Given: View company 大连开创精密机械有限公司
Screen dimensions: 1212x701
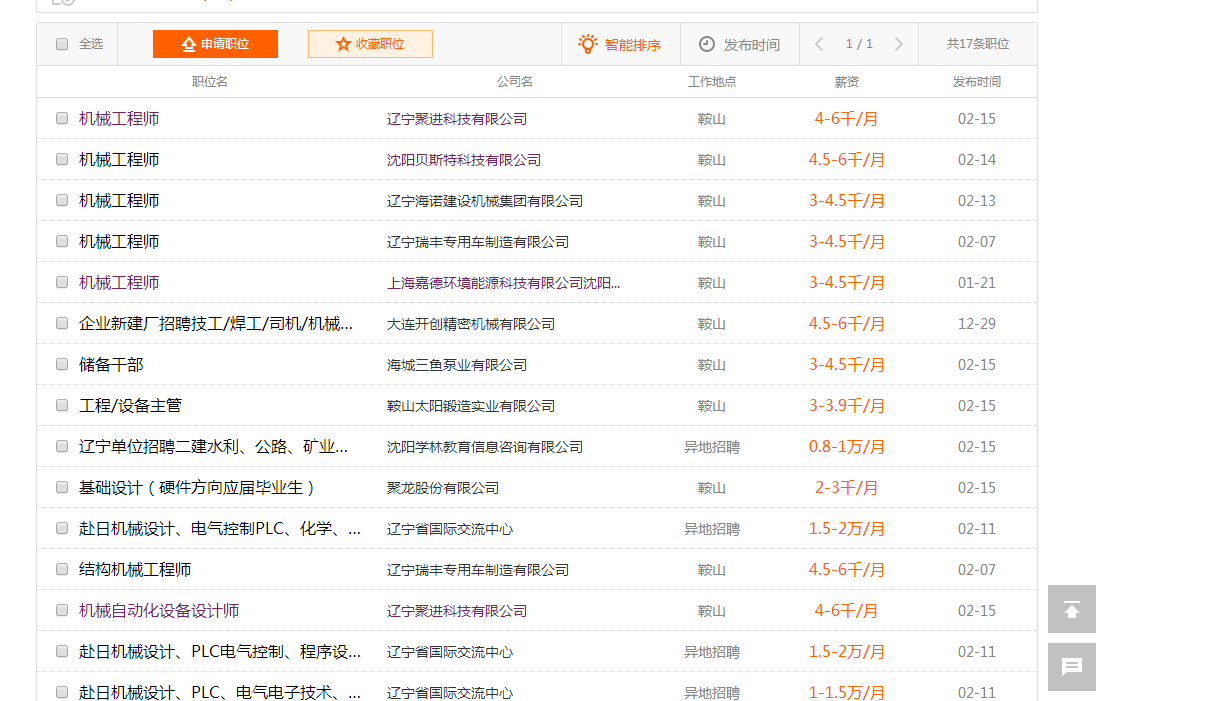Looking at the screenshot, I should coord(471,324).
